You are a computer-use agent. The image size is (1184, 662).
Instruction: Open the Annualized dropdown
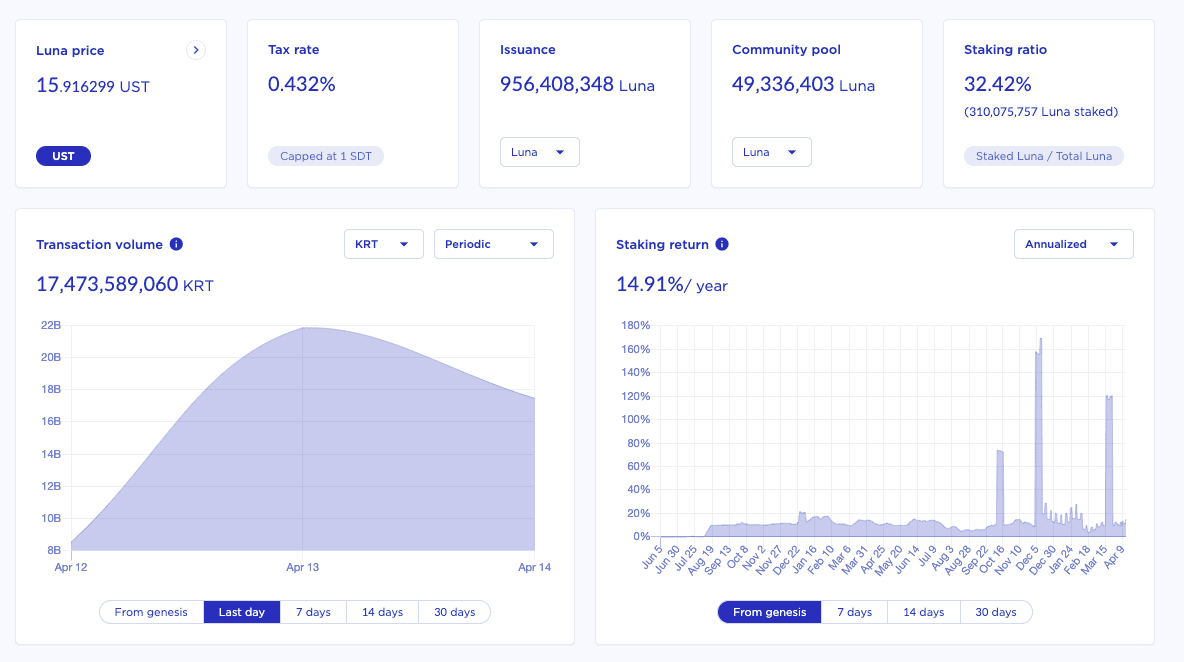[1073, 244]
